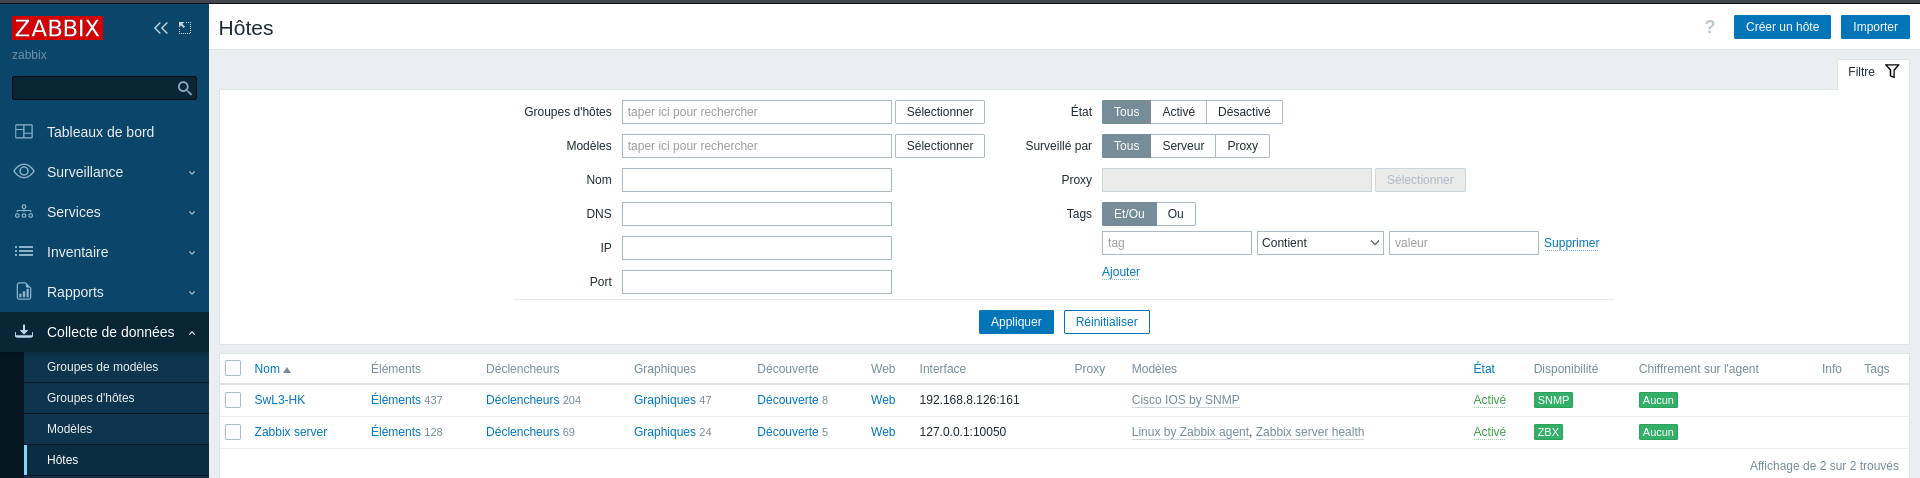This screenshot has width=1920, height=478.
Task: Open the Contient tag operator dropdown
Action: pos(1320,243)
